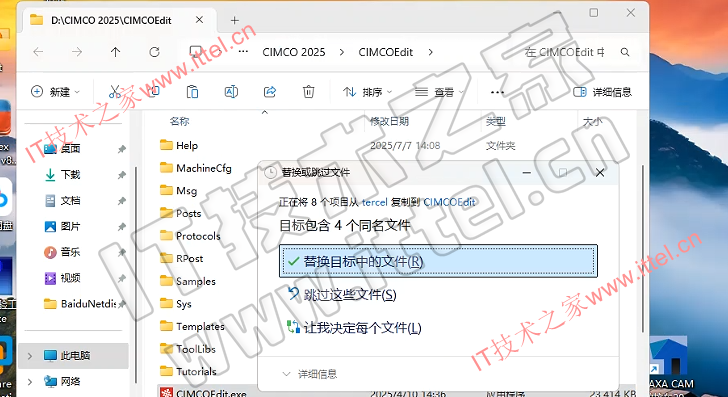Screen dimensions: 728x397
Task: Open 视频 in quick access
Action: coord(71,278)
